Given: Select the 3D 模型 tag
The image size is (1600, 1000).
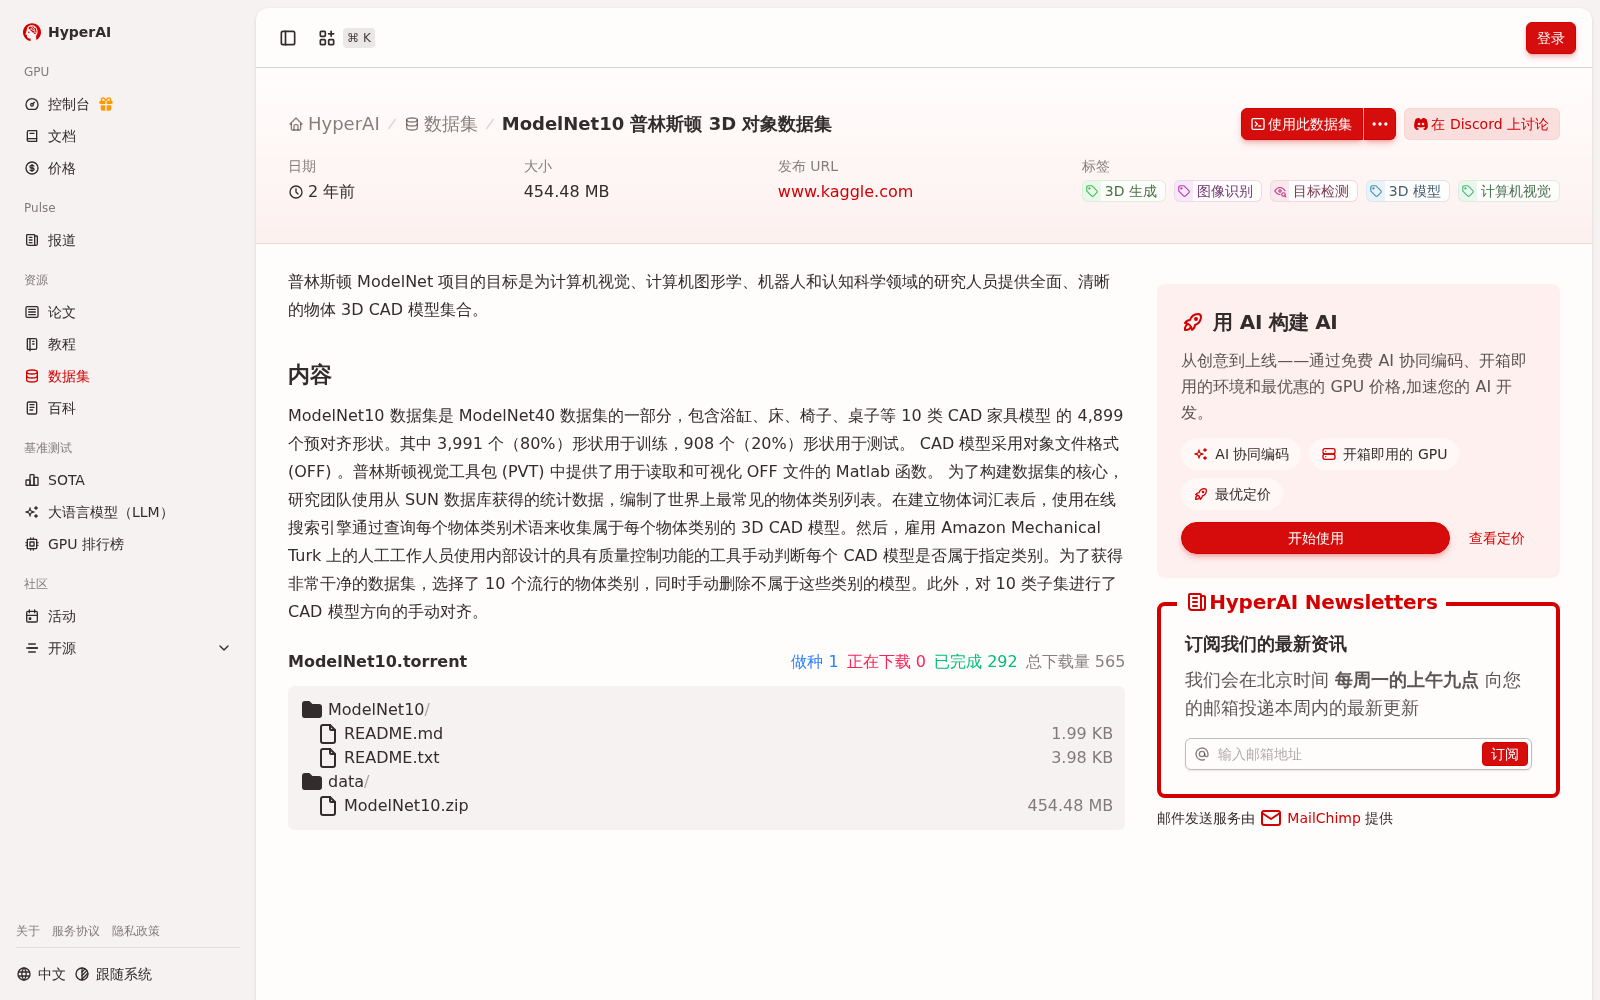Looking at the screenshot, I should coord(1407,191).
